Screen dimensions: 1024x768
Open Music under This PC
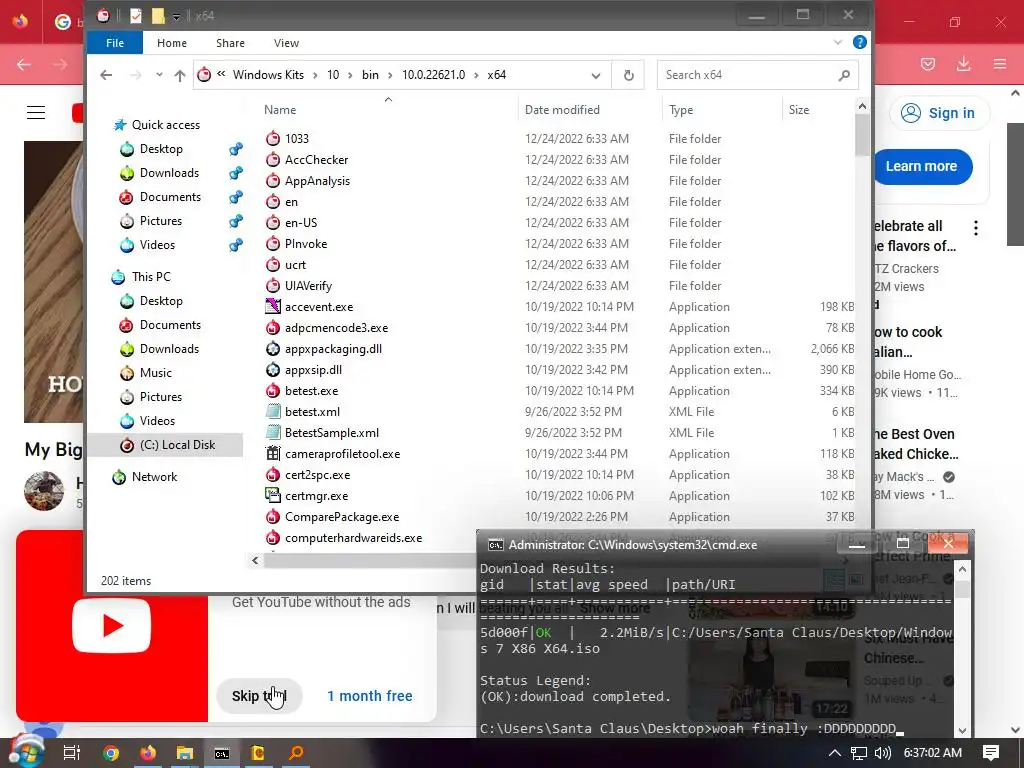coord(155,373)
